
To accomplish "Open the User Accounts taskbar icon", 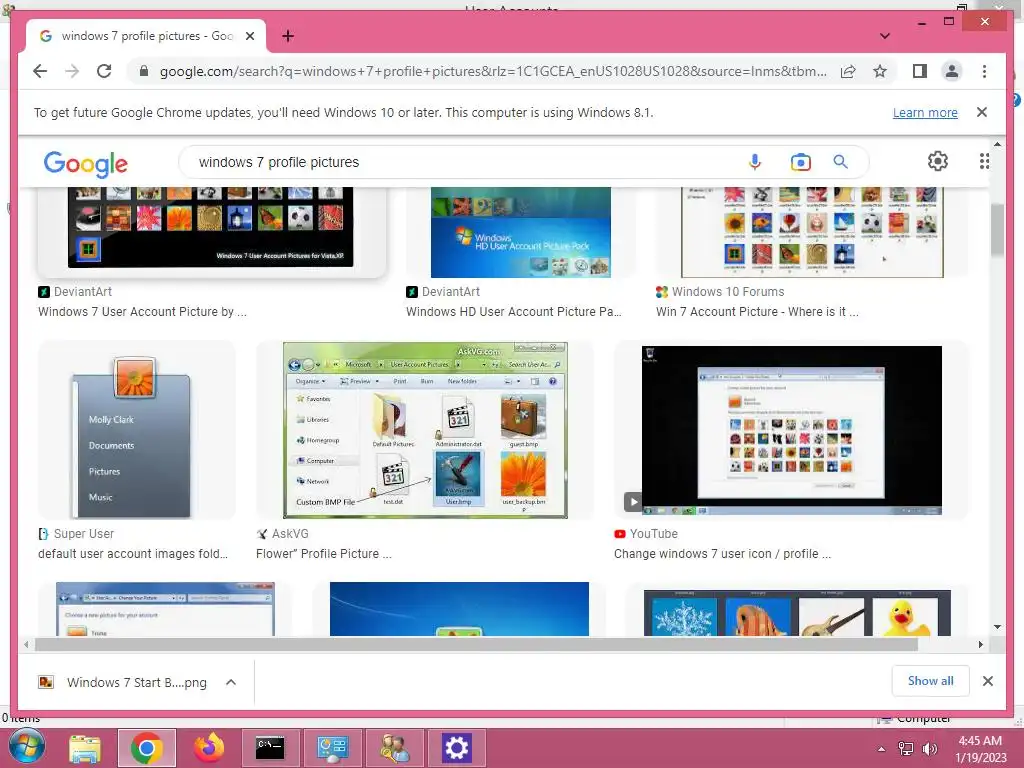I will pos(394,748).
